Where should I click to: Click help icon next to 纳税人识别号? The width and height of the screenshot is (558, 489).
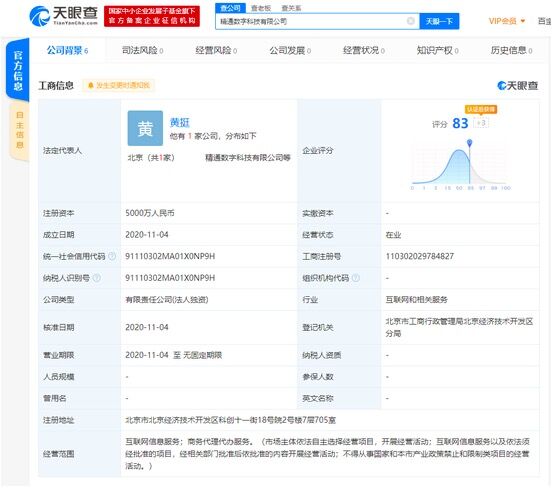point(96,278)
